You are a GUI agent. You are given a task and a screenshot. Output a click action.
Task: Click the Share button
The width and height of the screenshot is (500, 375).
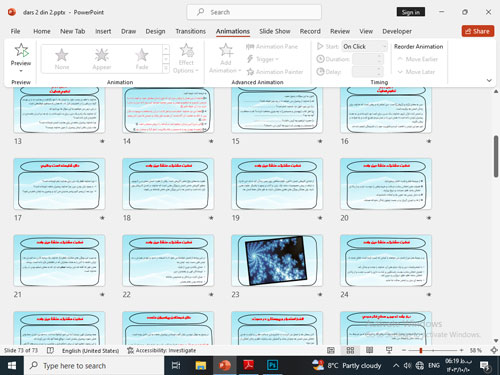tap(478, 31)
